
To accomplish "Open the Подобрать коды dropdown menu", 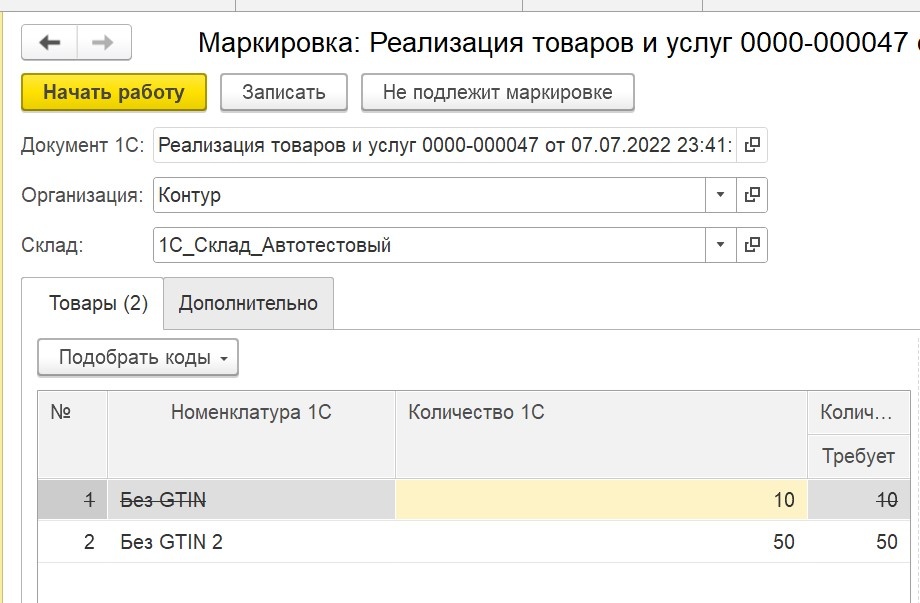I will [138, 357].
